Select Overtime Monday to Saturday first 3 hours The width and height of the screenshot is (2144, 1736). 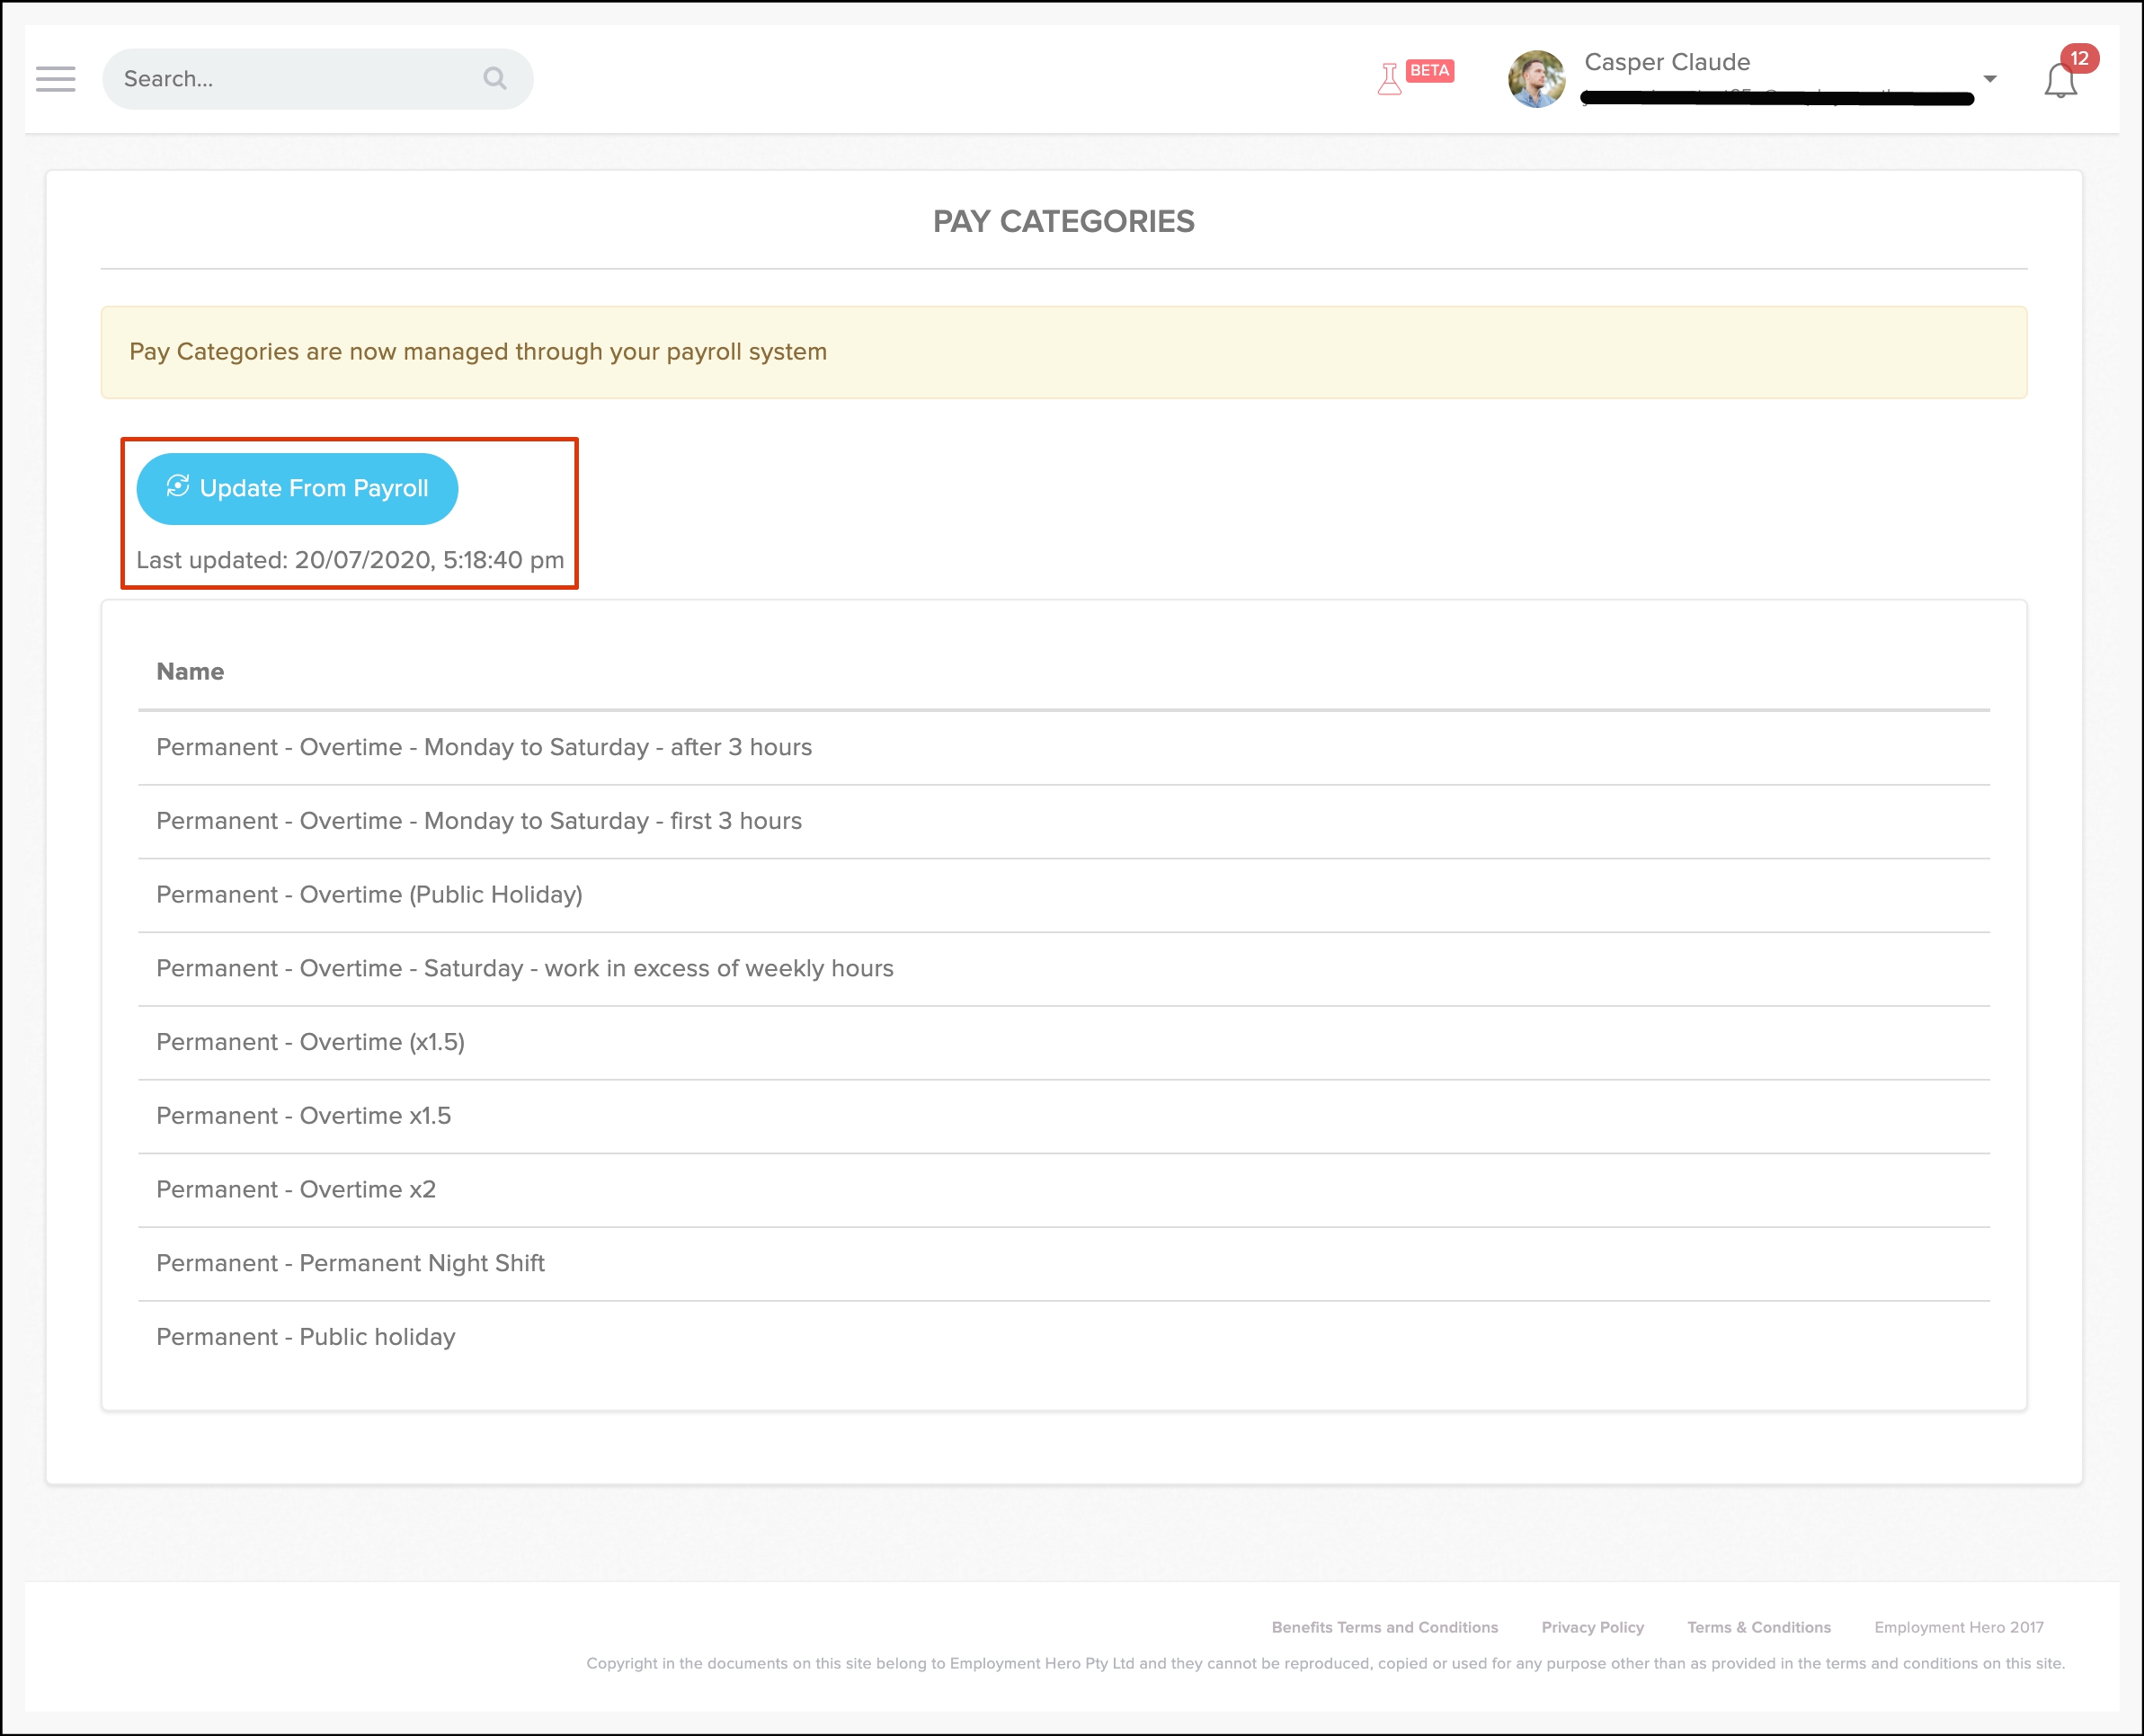[x=479, y=821]
